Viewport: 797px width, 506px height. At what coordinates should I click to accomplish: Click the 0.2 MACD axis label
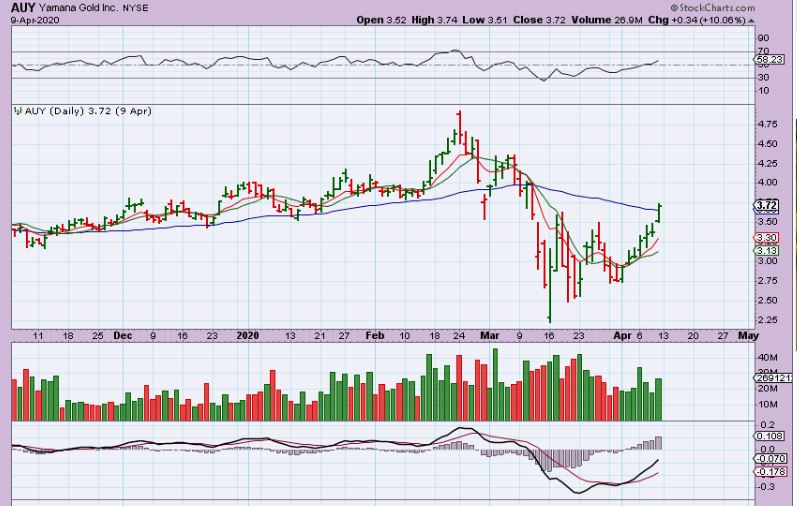click(x=768, y=425)
